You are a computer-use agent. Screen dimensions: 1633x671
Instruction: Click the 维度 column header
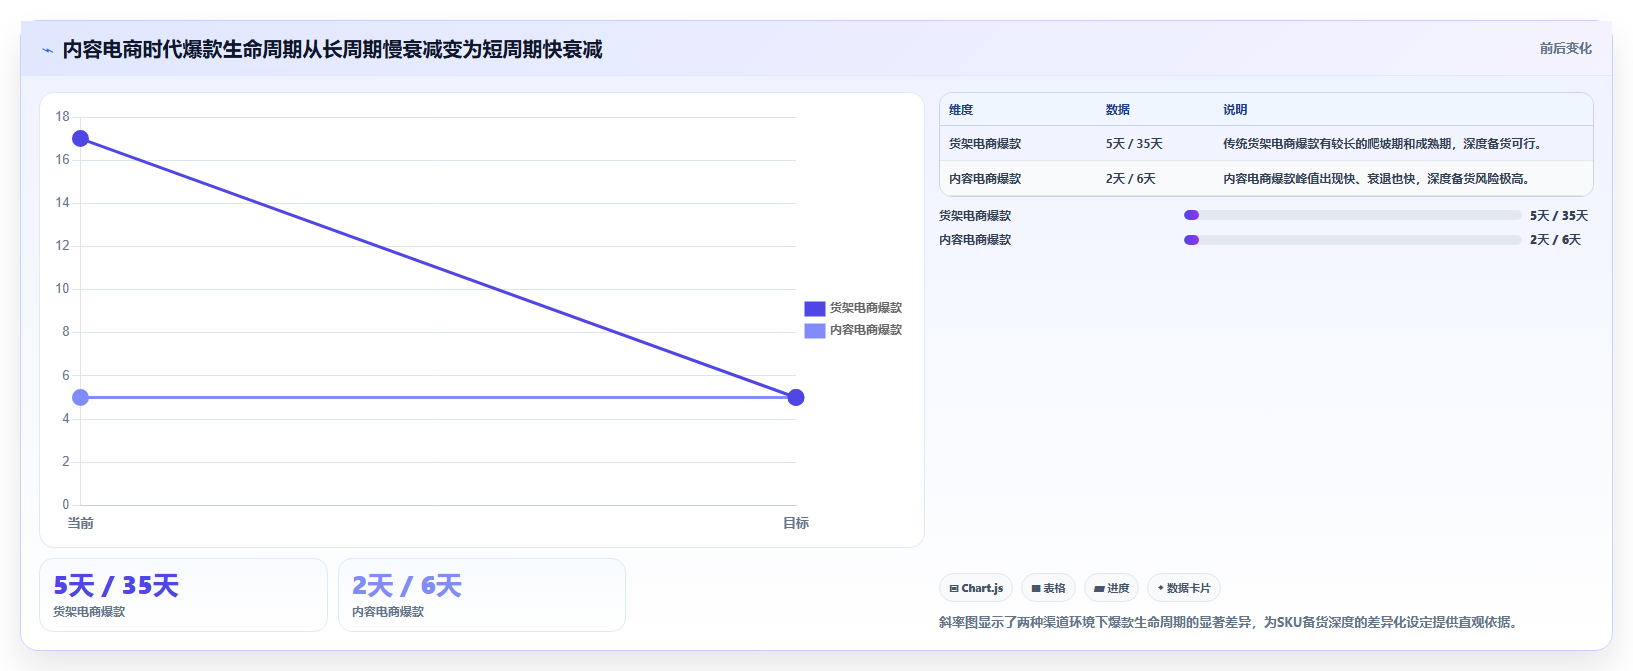(961, 110)
